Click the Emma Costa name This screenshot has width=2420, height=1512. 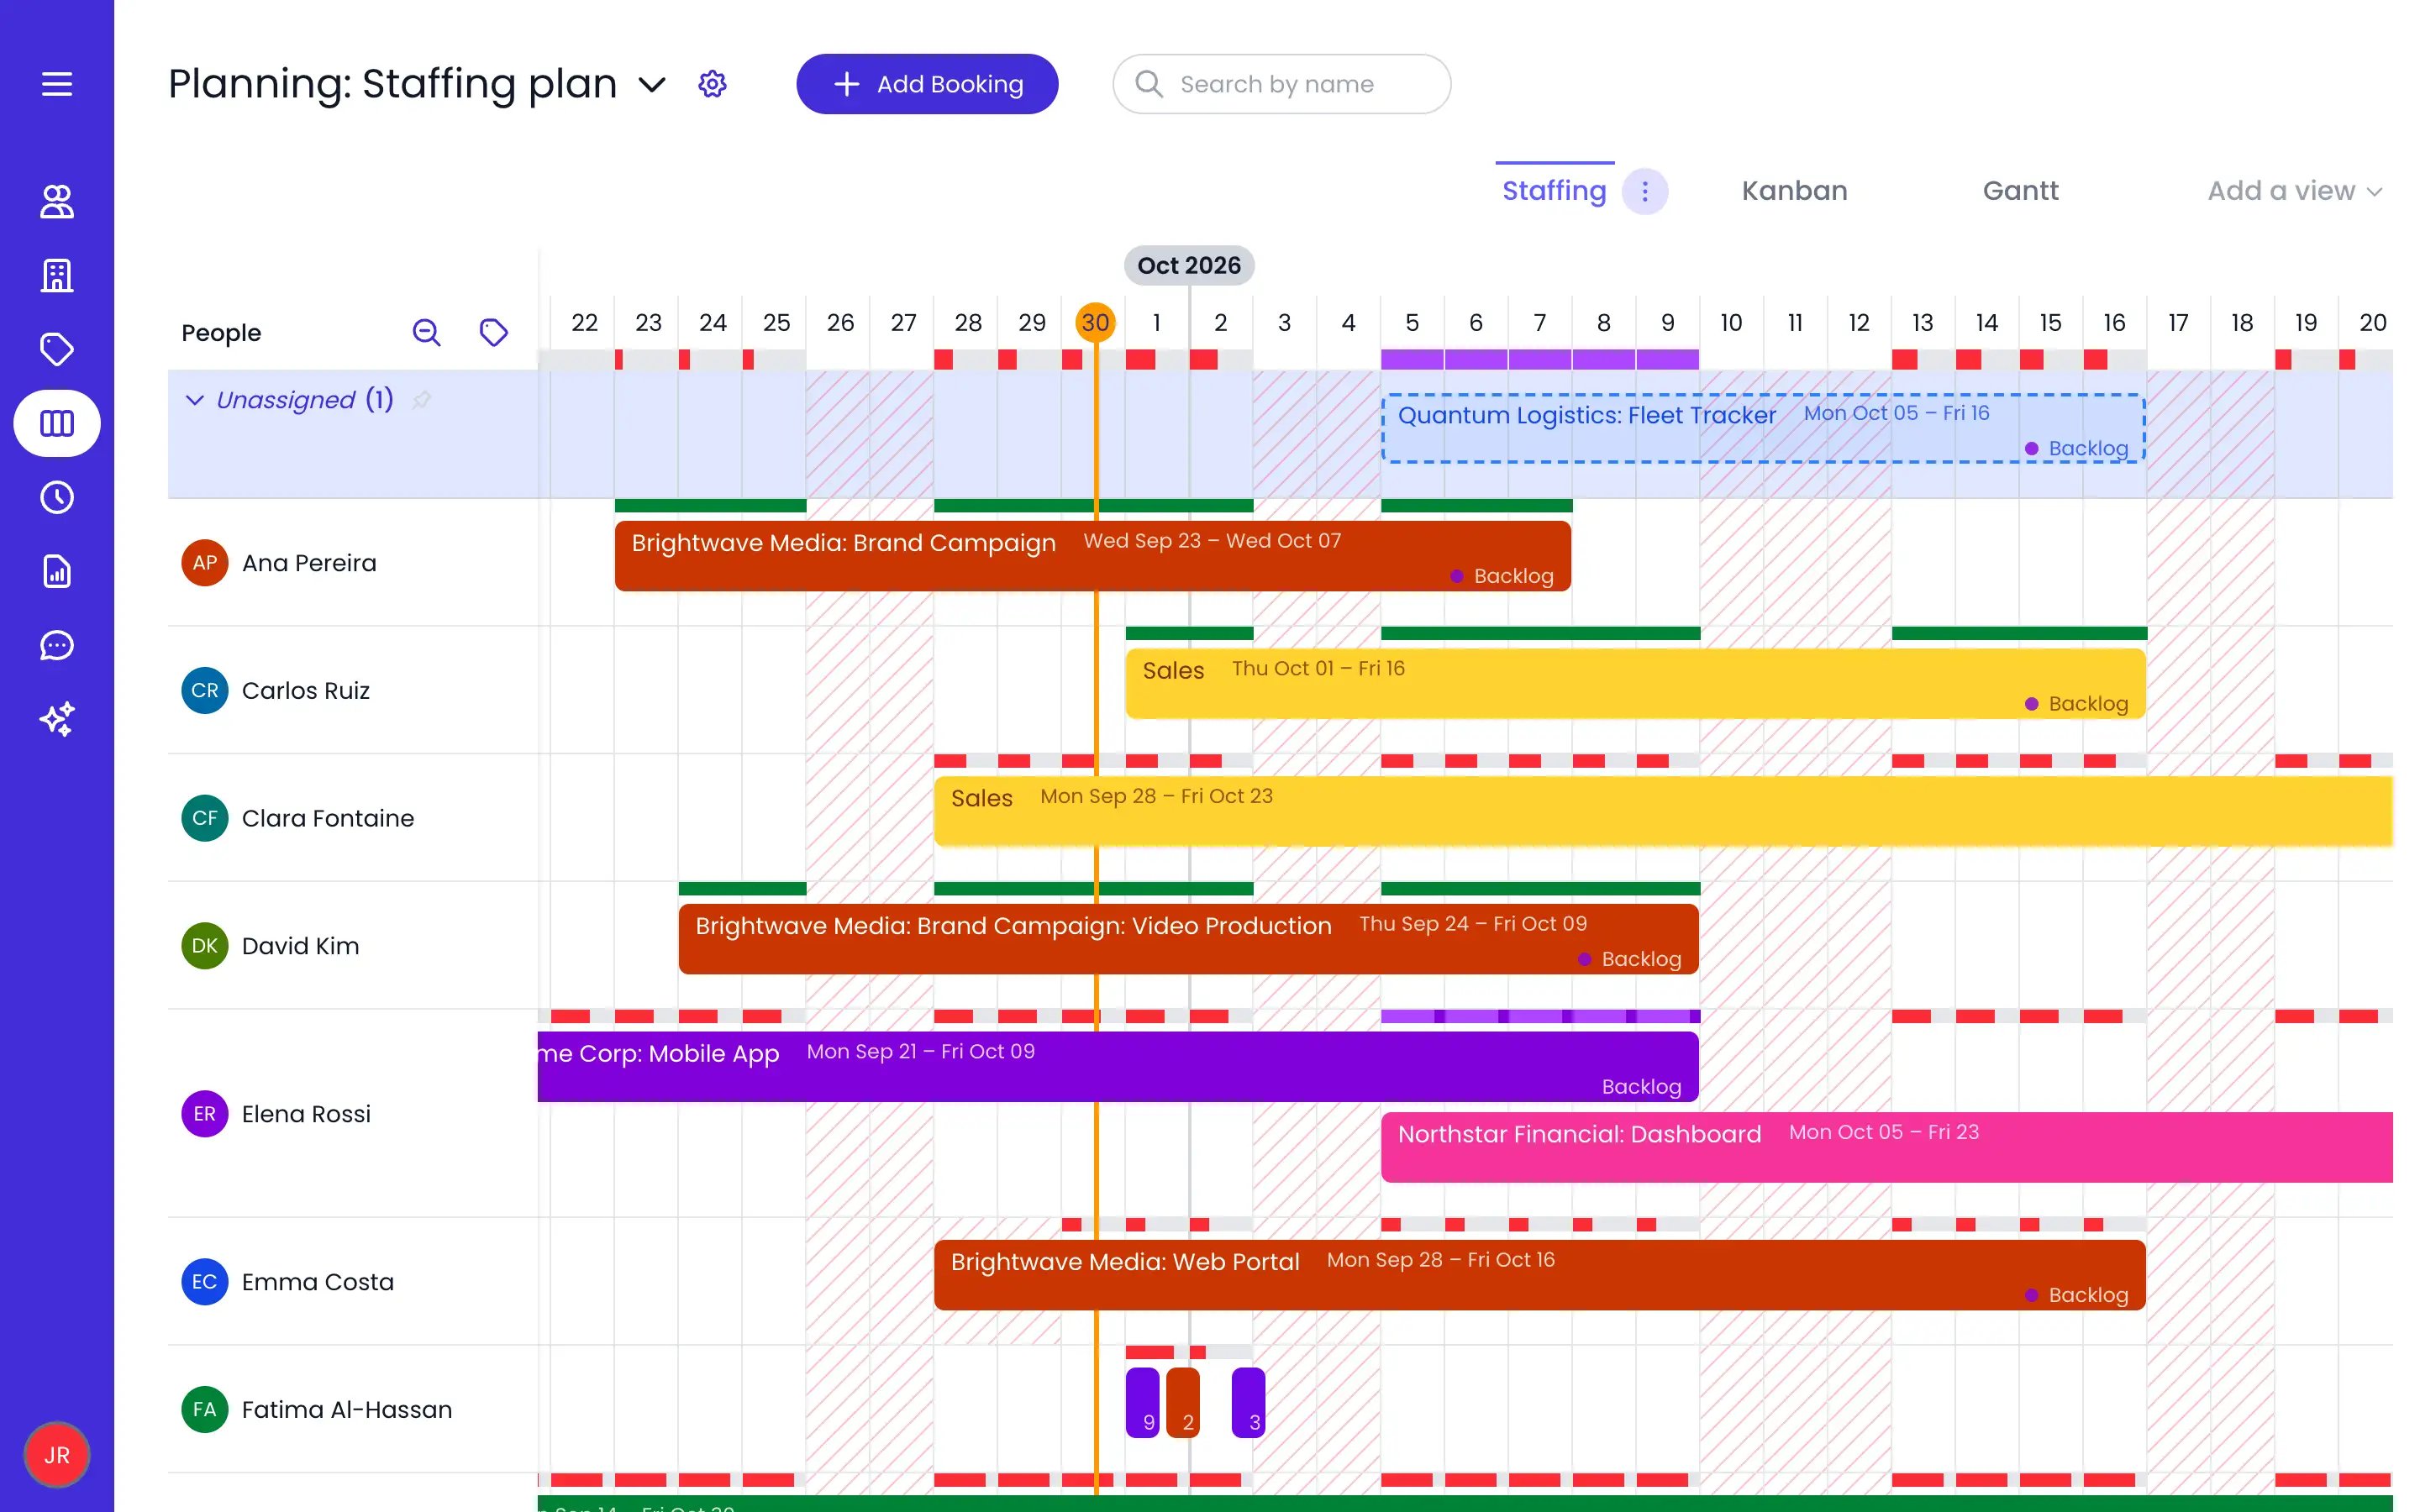318,1282
